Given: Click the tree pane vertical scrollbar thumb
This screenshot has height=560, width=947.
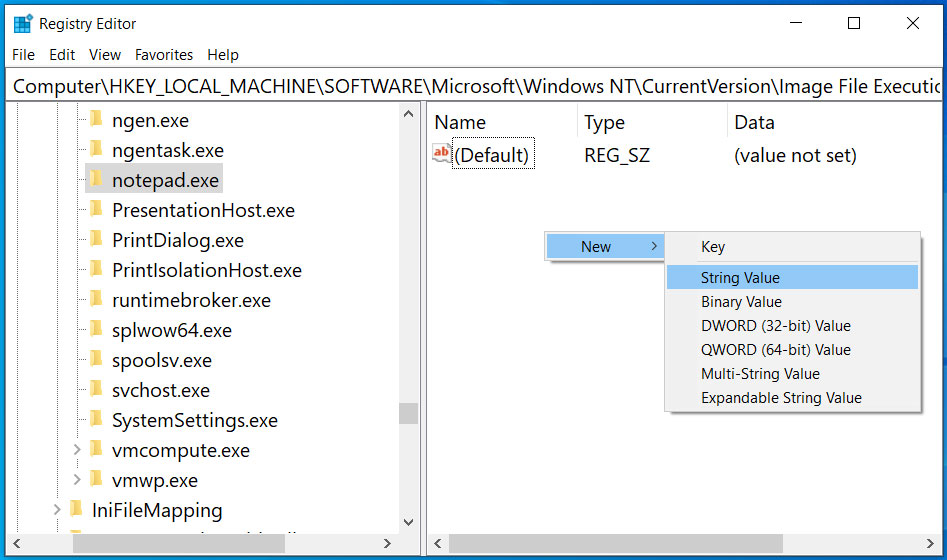Looking at the screenshot, I should click(408, 414).
